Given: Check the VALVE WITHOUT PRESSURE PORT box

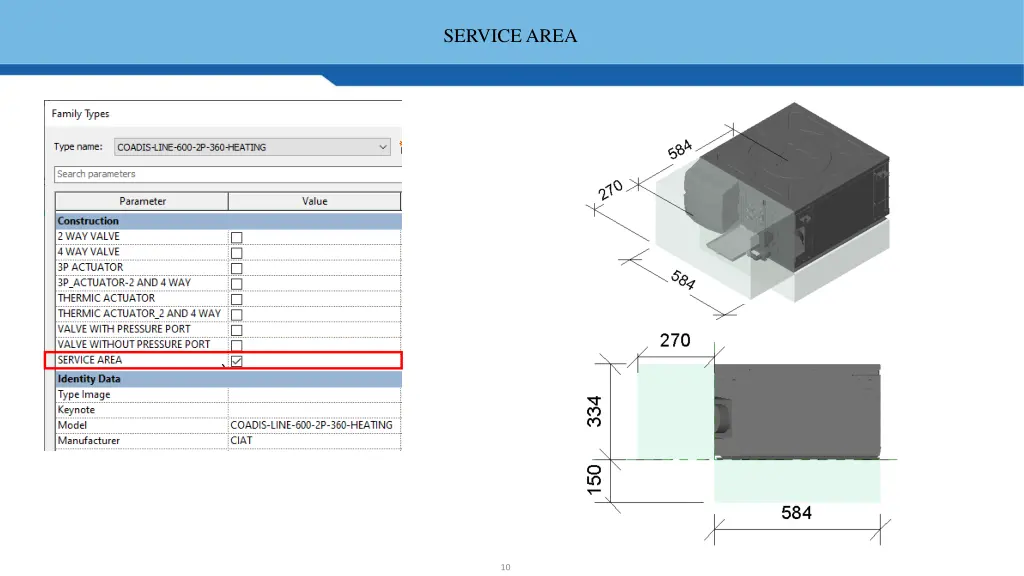Looking at the screenshot, I should pyautogui.click(x=236, y=344).
